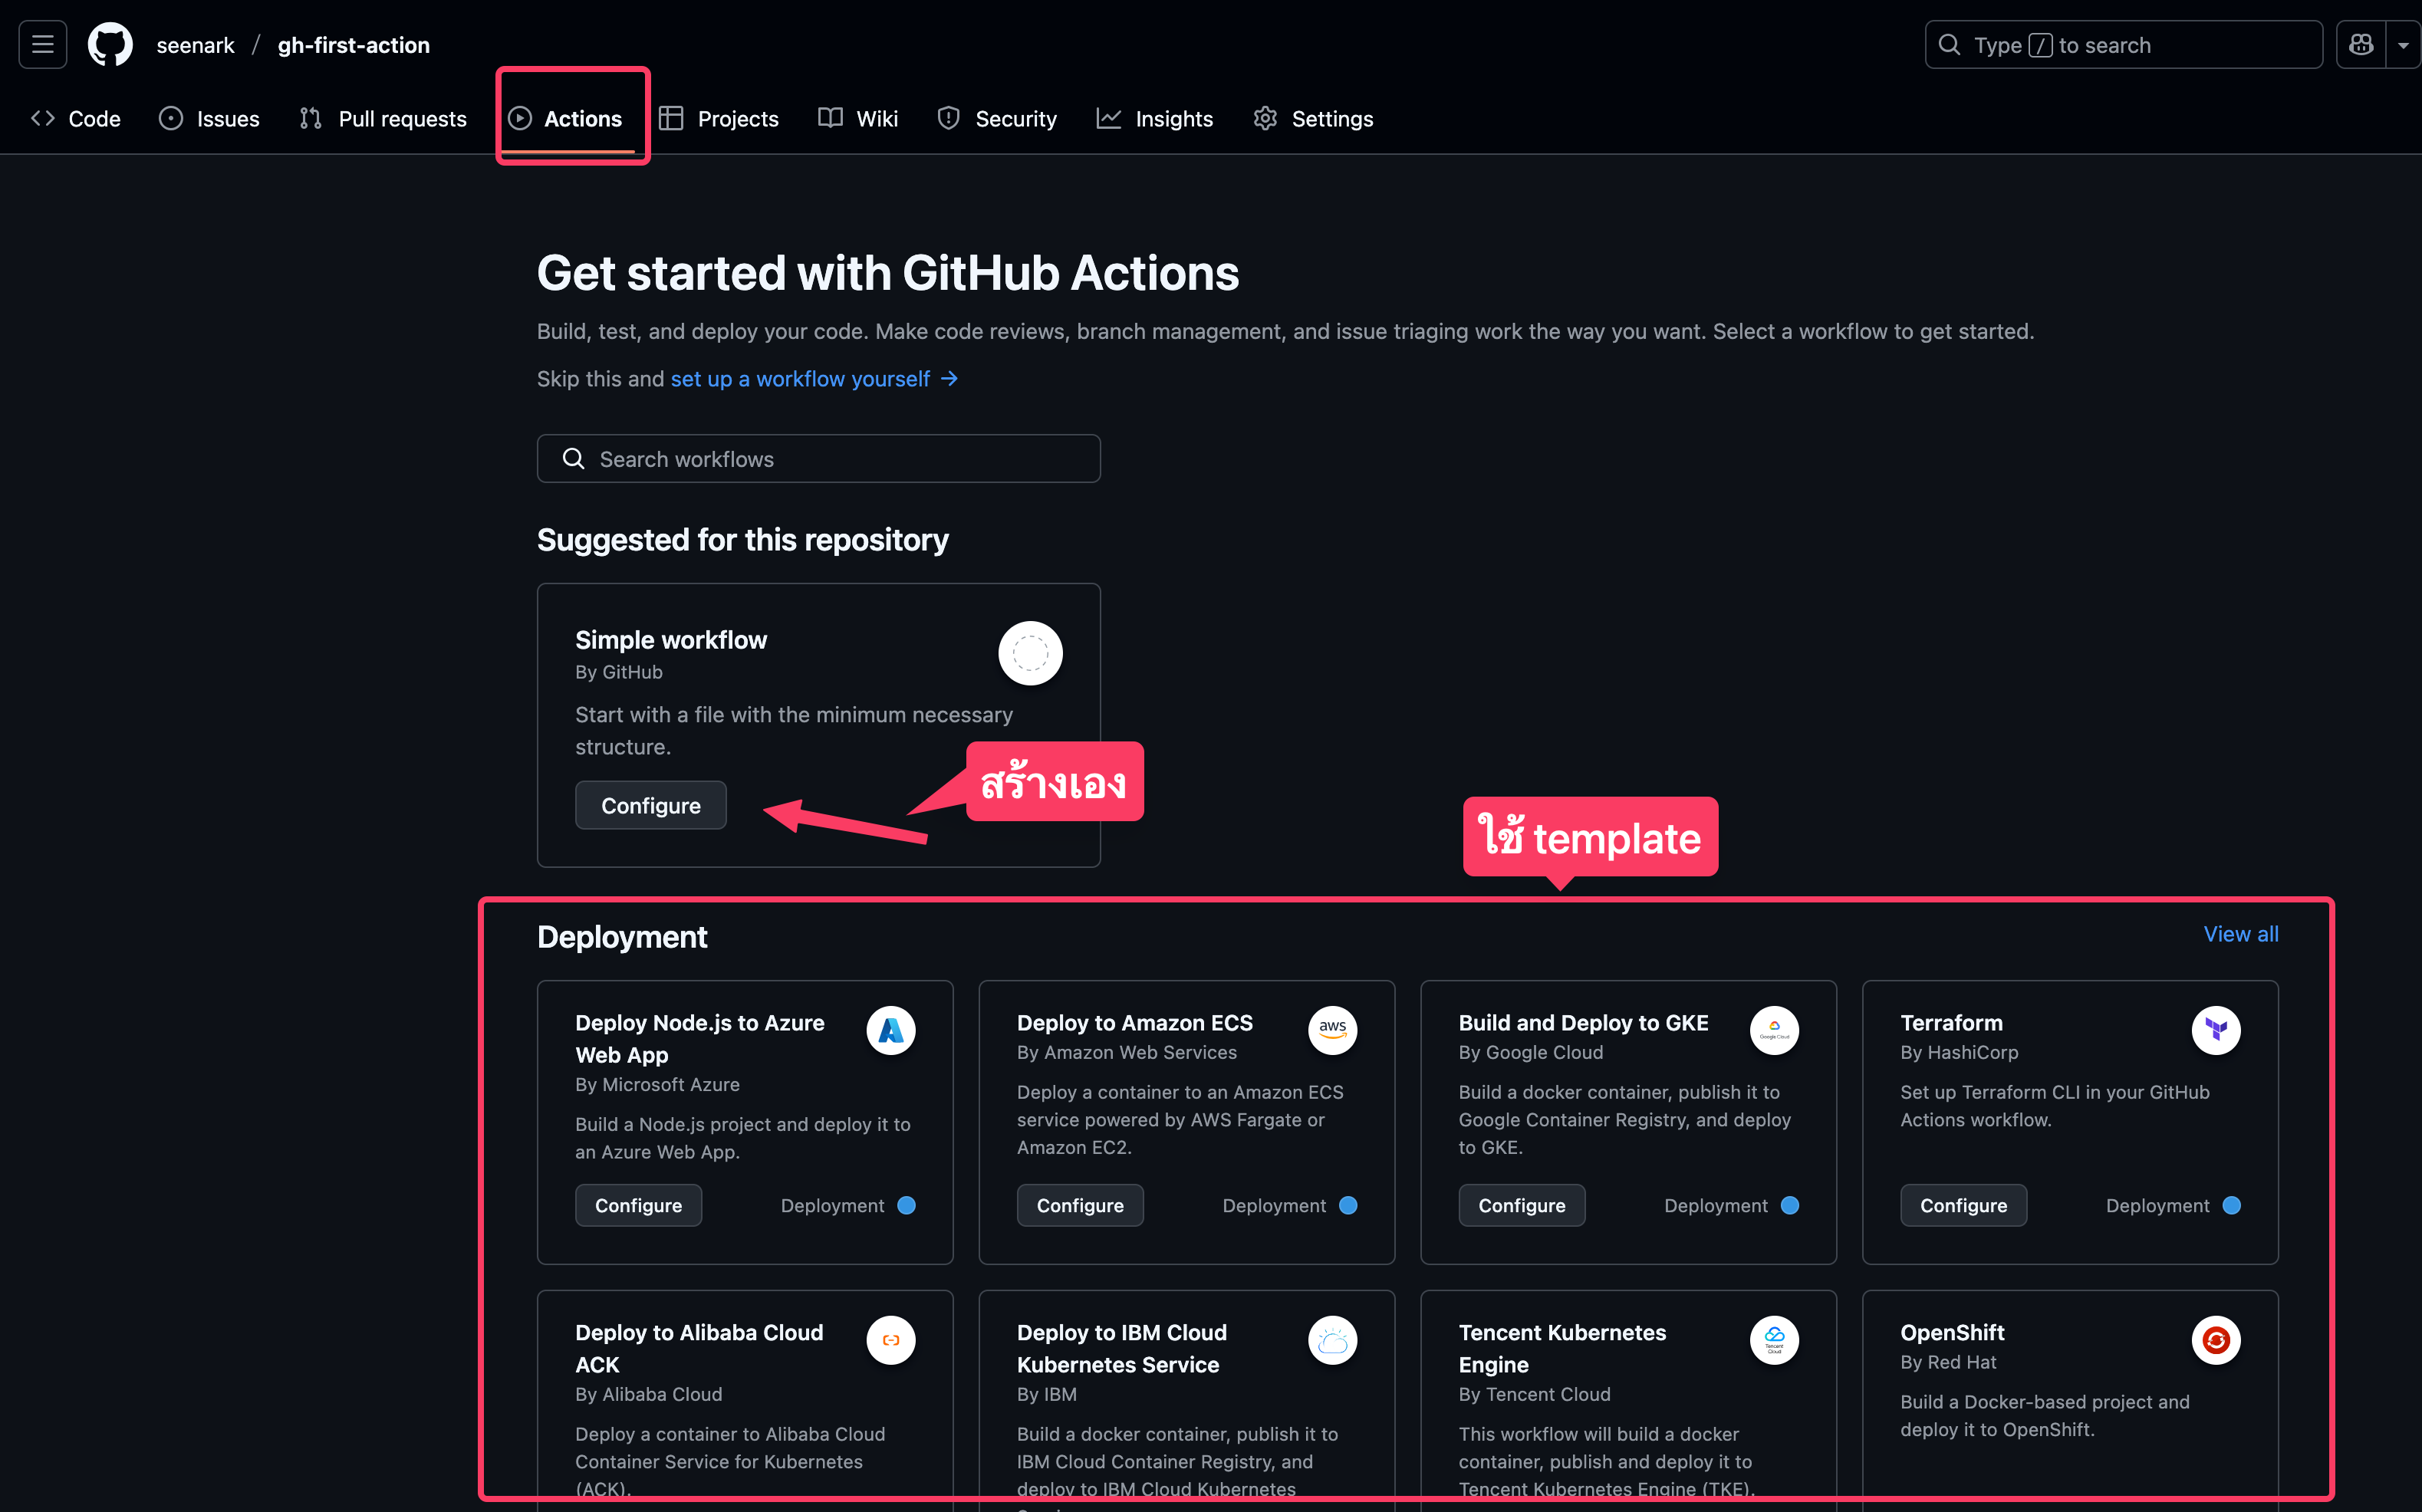Click the Simple workflow avatar icon

pyautogui.click(x=1030, y=653)
